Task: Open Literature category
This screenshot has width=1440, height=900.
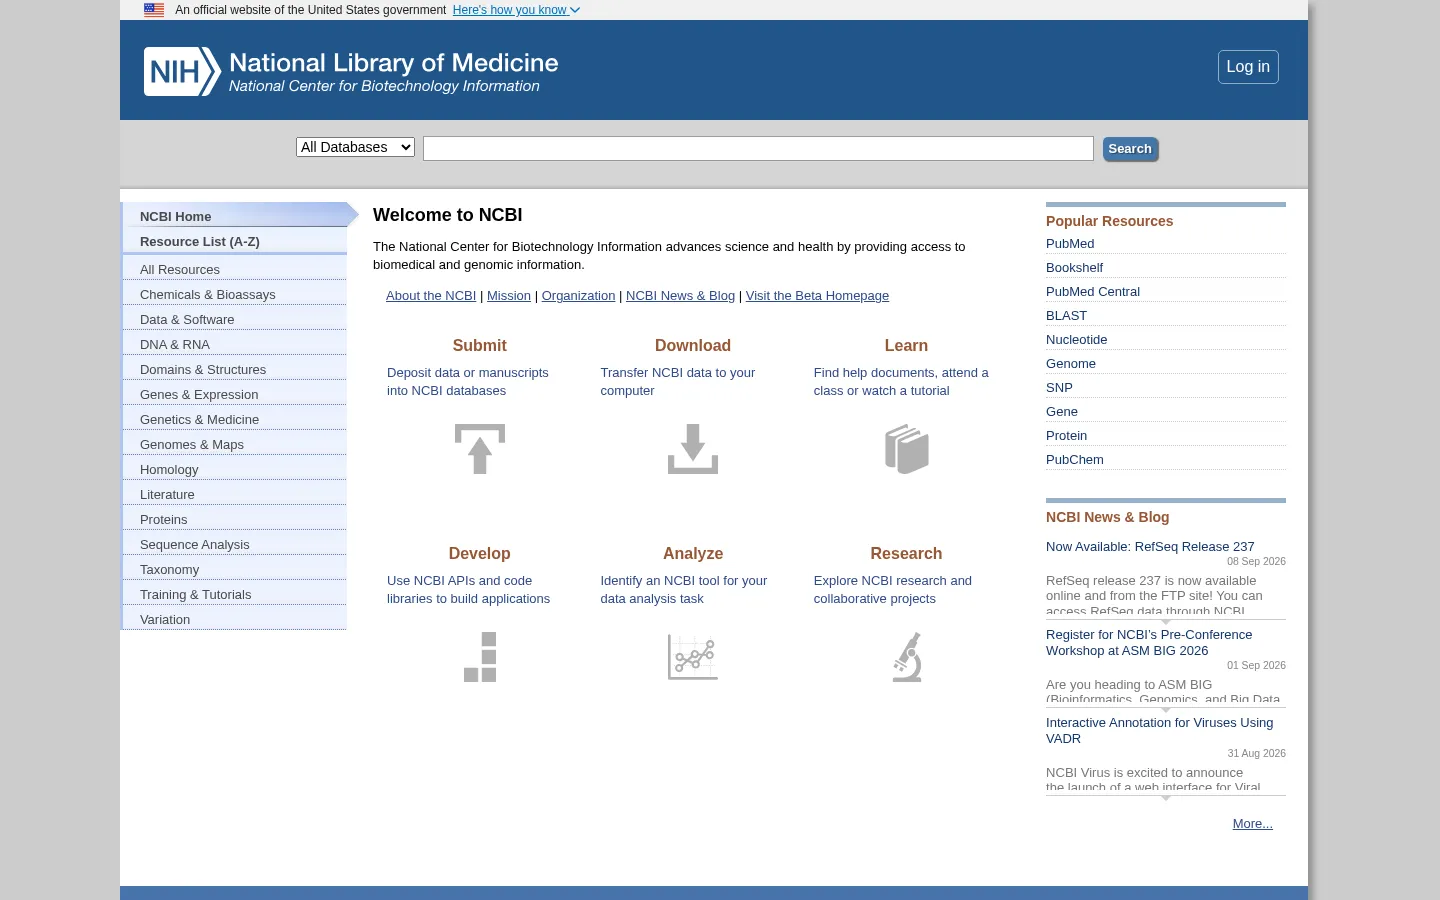Action: pos(234,494)
